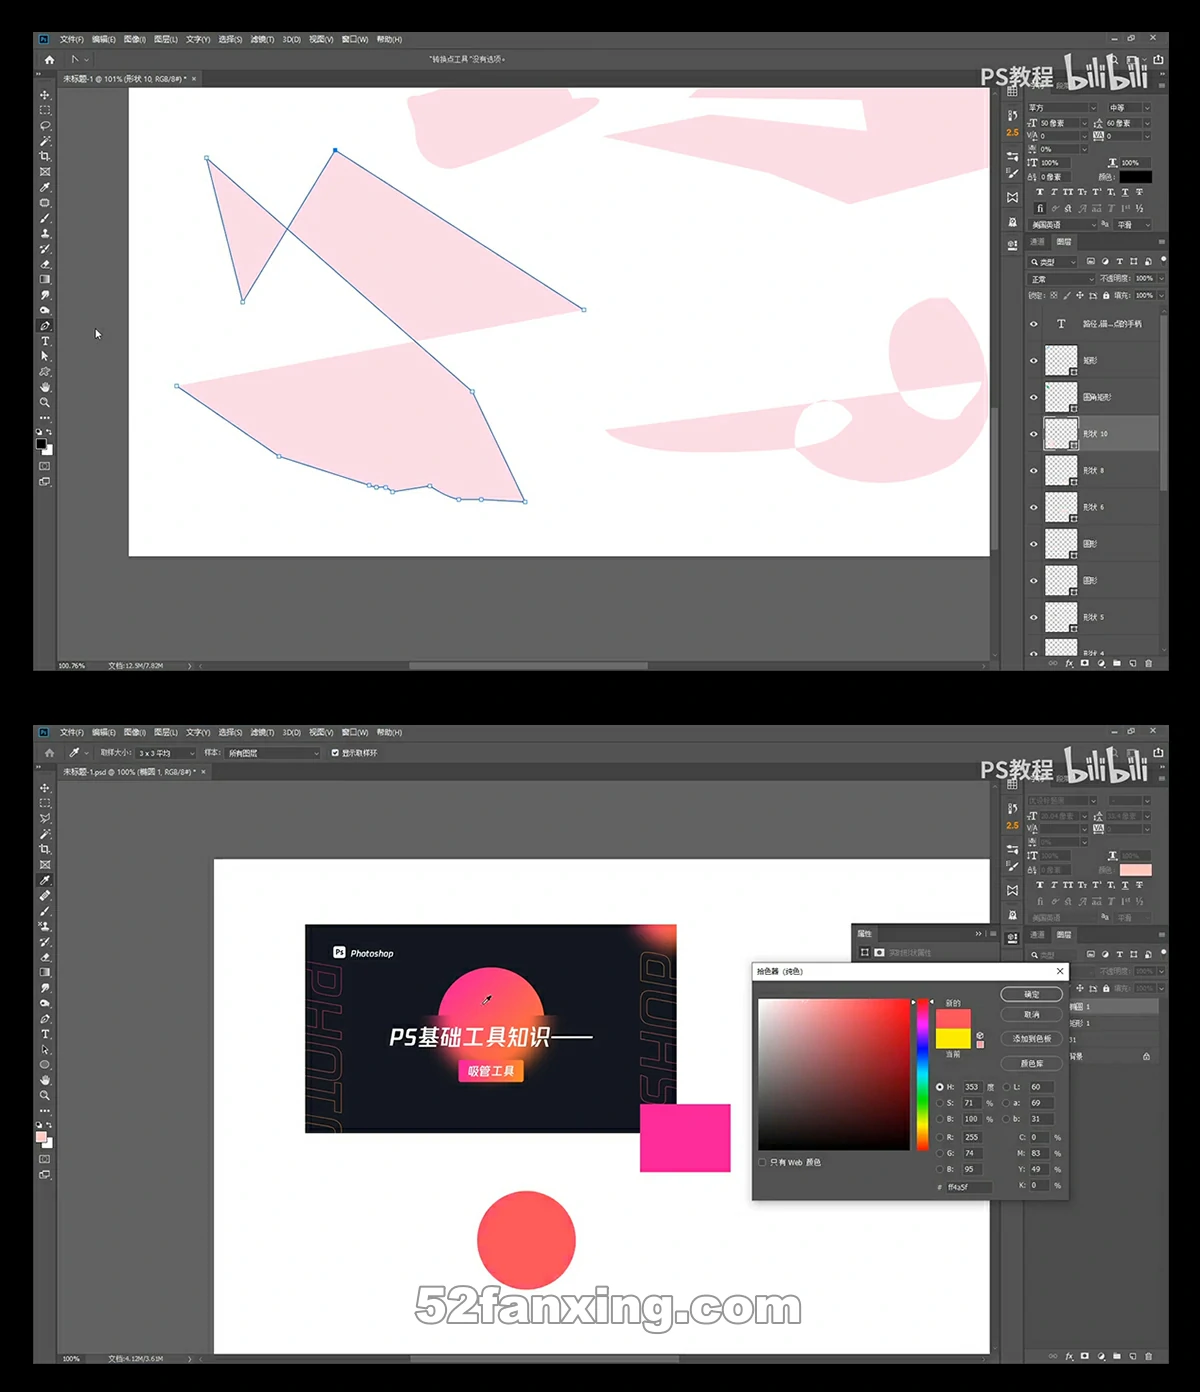This screenshot has height=1392, width=1200.
Task: Switch to the 图层 tab in lower window
Action: point(1064,935)
